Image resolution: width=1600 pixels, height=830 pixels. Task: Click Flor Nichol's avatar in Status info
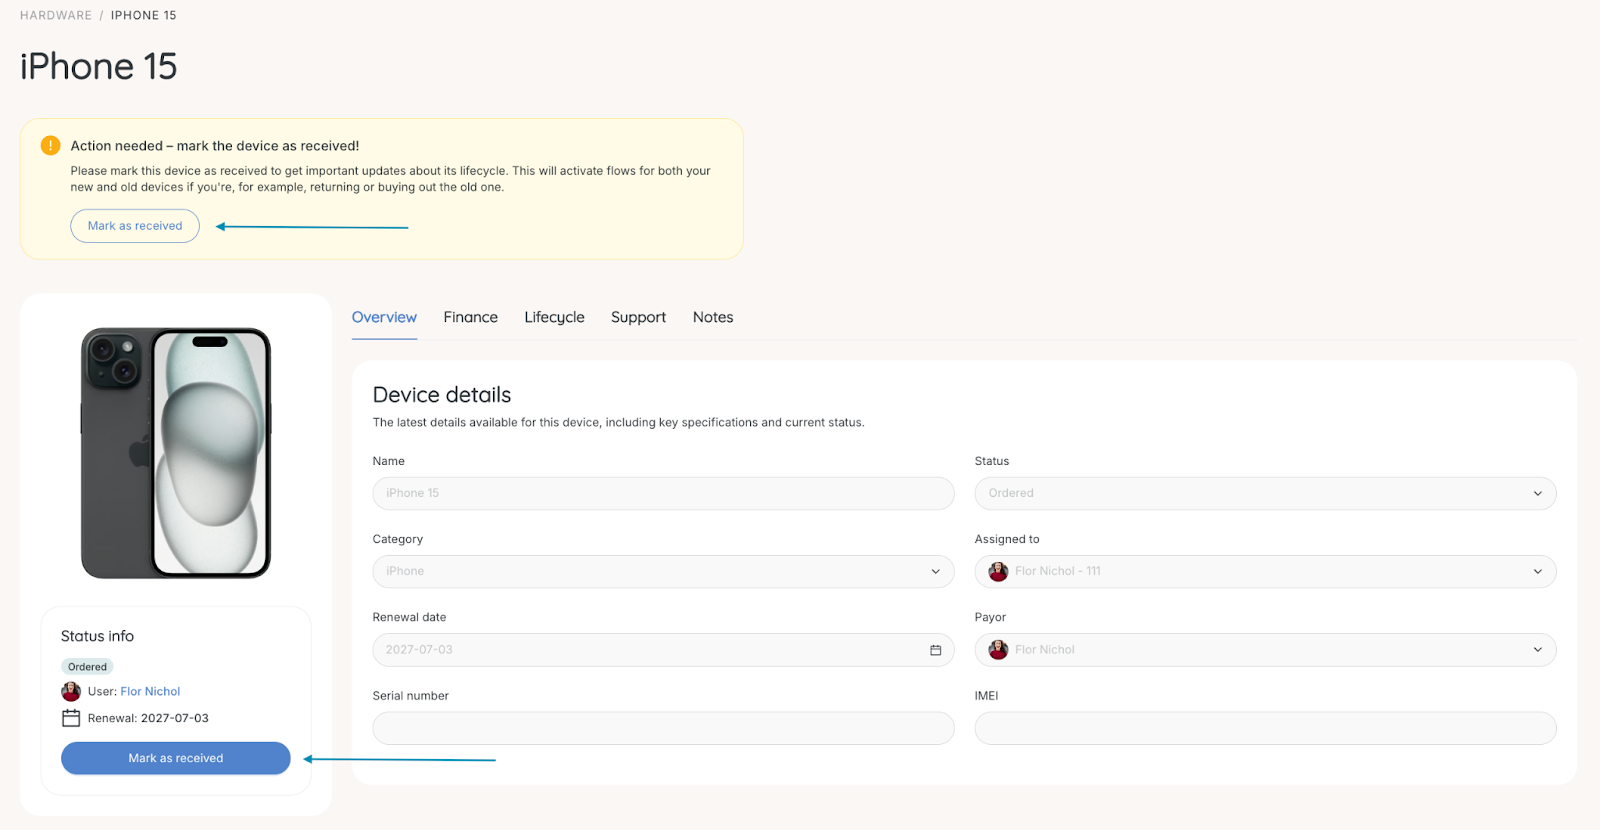click(71, 691)
